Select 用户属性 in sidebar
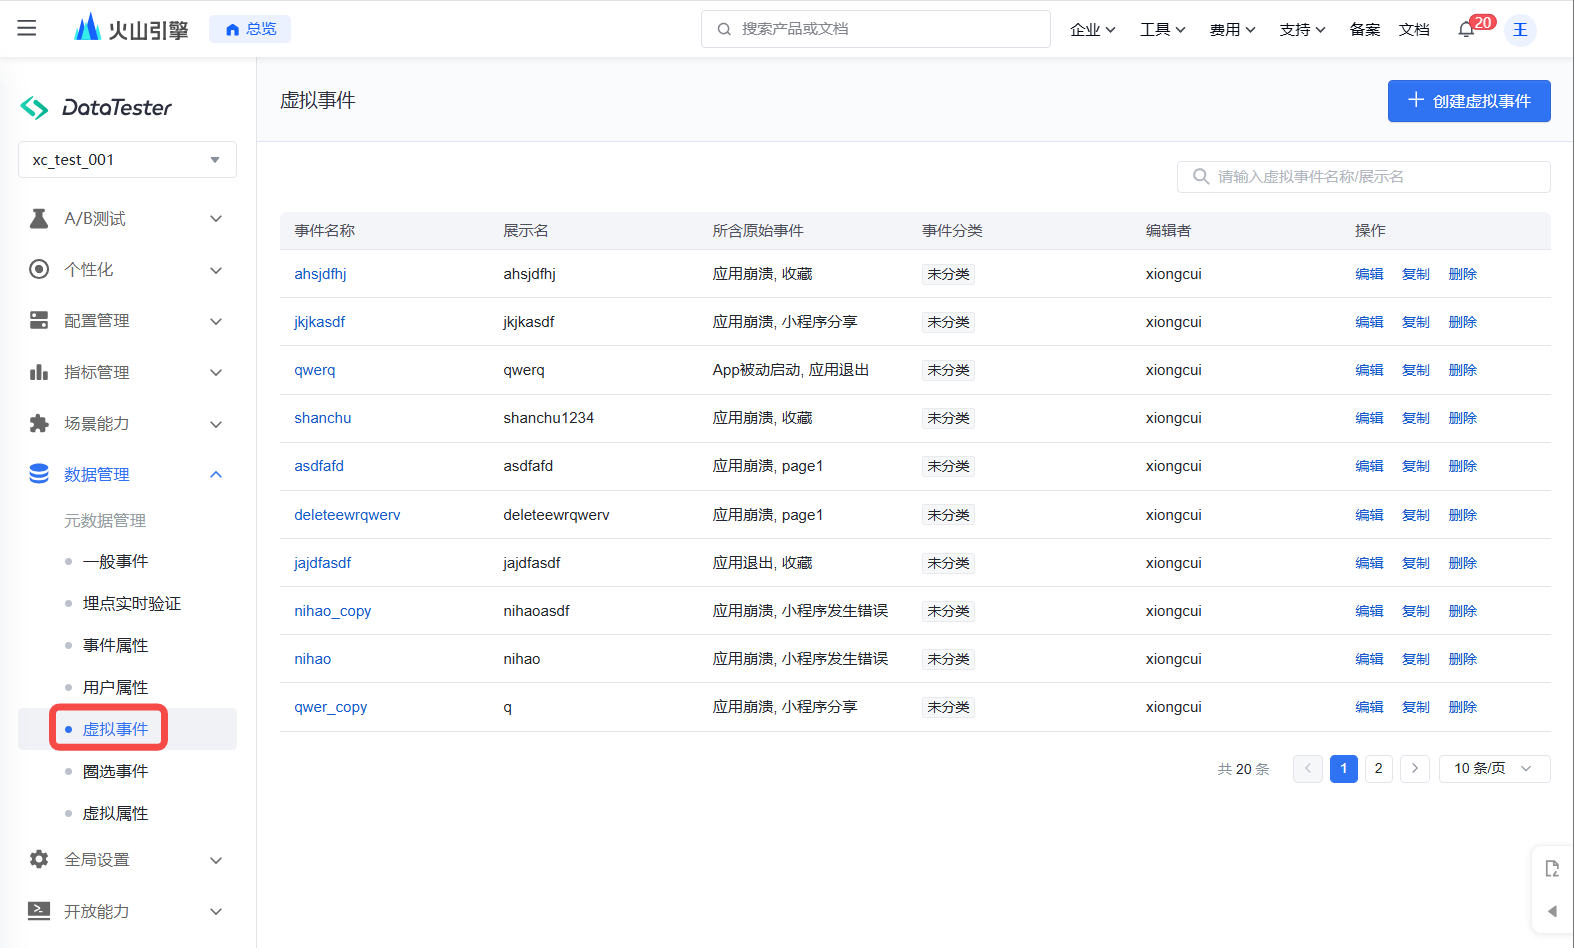1574x948 pixels. coord(115,687)
